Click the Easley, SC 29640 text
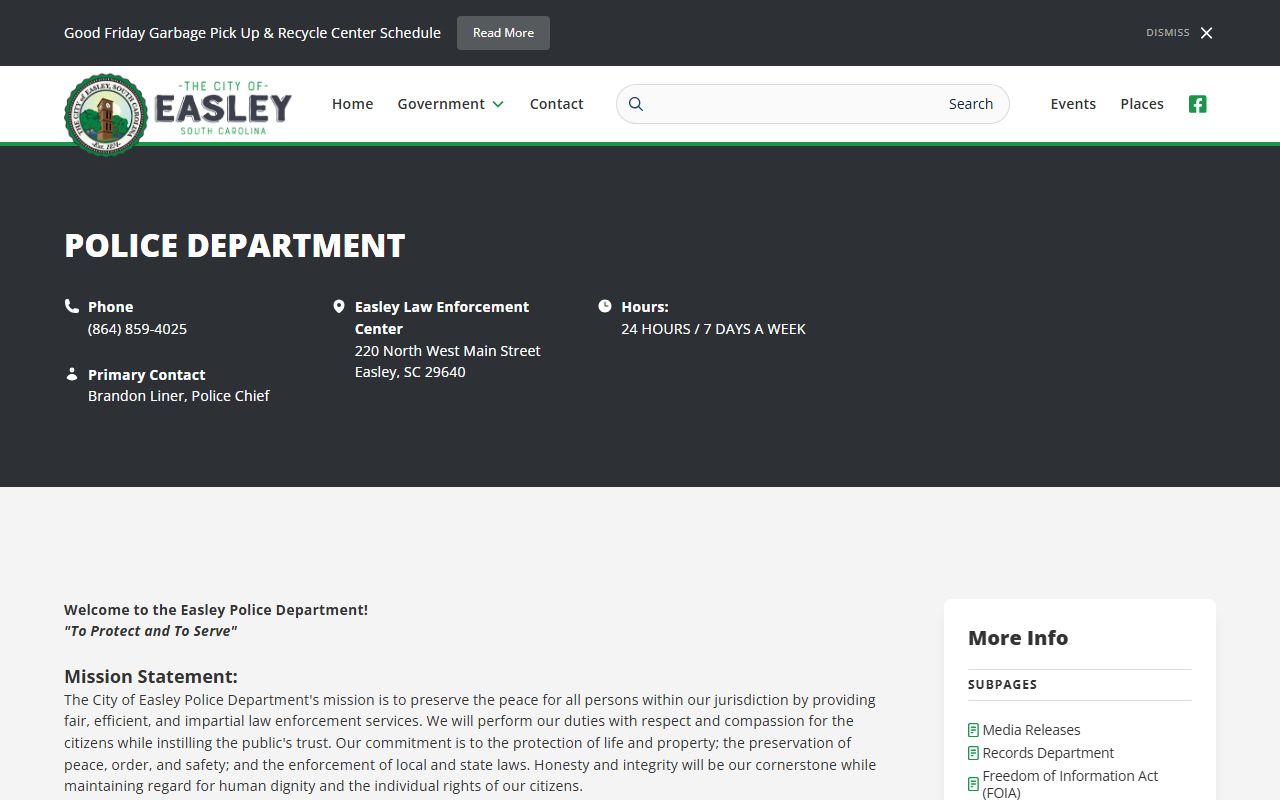The width and height of the screenshot is (1280, 800). [410, 372]
